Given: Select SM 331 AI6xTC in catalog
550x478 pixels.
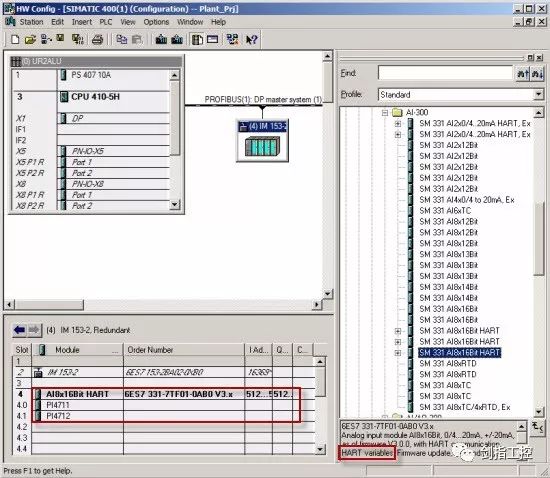Looking at the screenshot, I should [445, 210].
